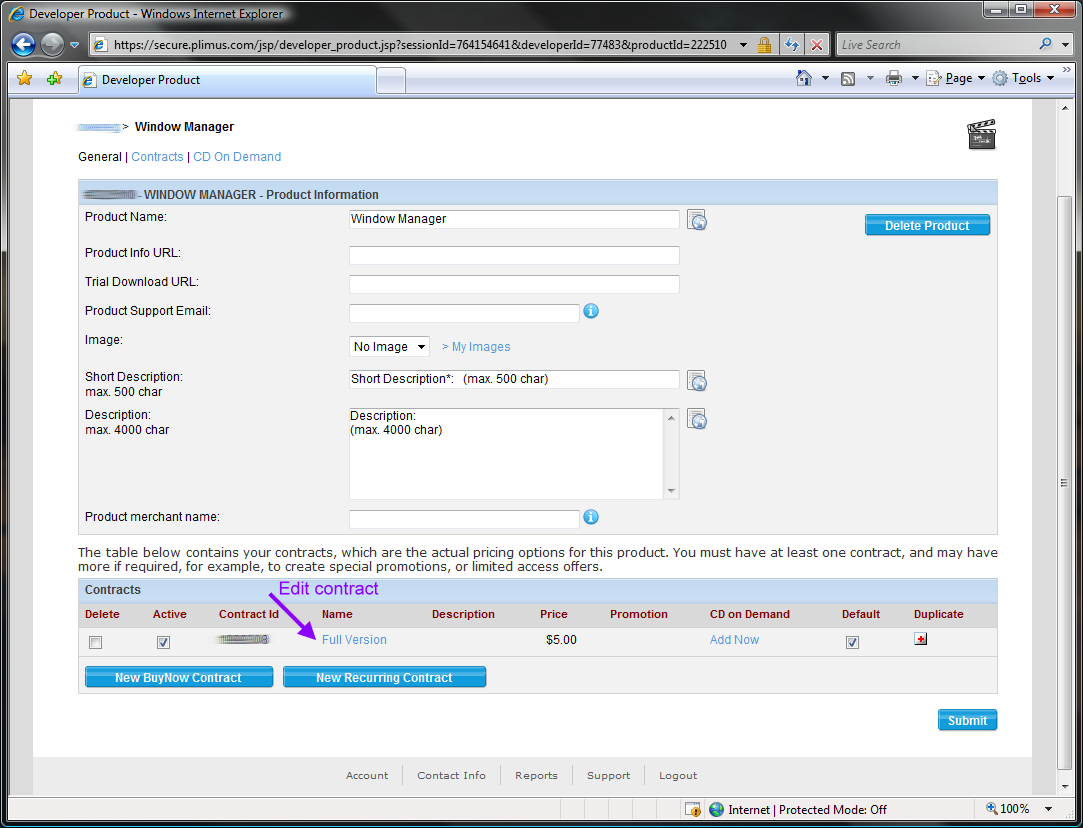1083x828 pixels.
Task: Click the browser Forward arrow button
Action: [x=52, y=45]
